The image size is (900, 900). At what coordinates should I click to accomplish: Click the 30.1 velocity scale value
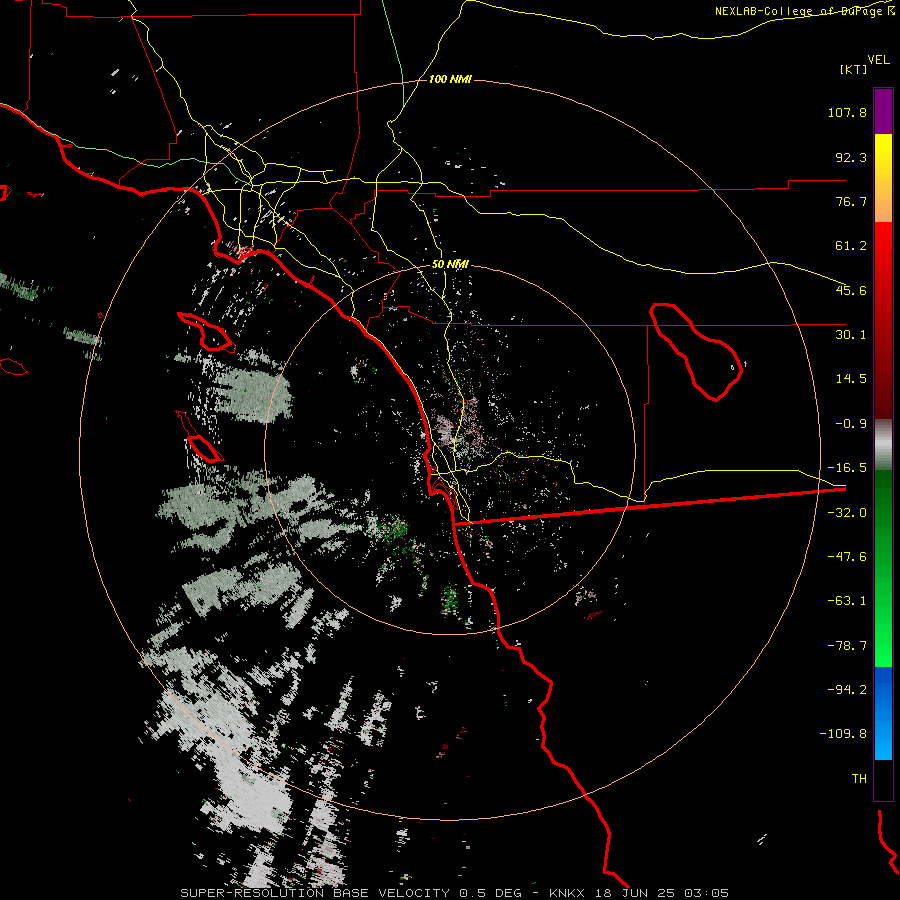[851, 335]
